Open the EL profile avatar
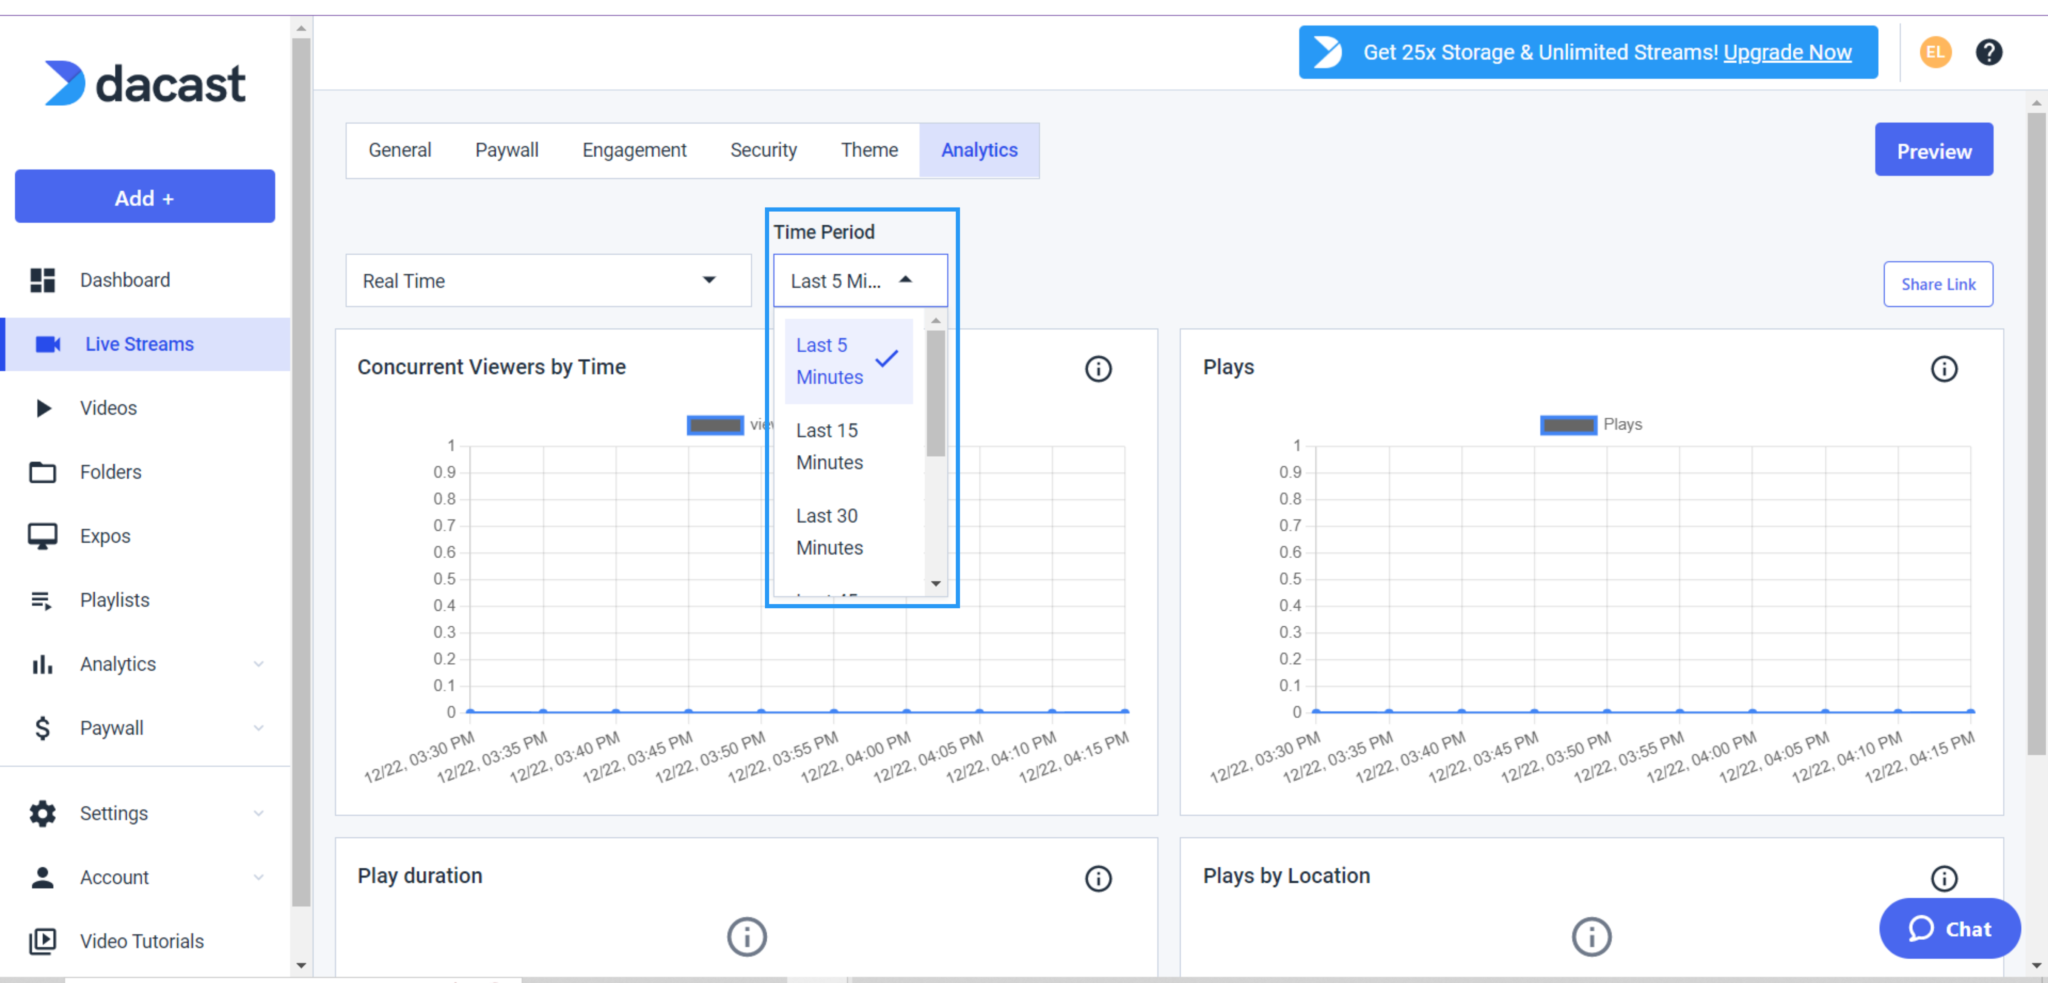This screenshot has height=983, width=2048. pos(1934,52)
